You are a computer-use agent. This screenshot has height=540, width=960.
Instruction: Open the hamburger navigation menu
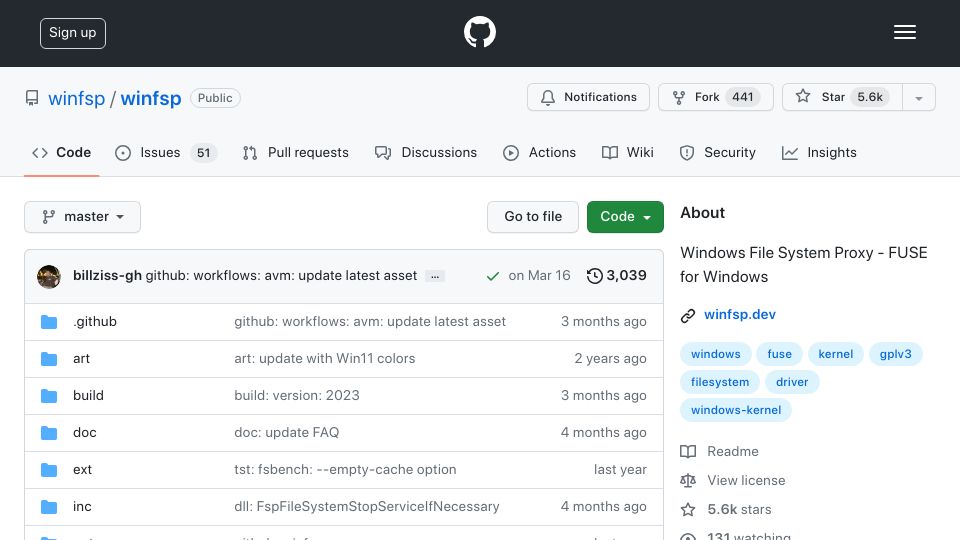click(904, 32)
